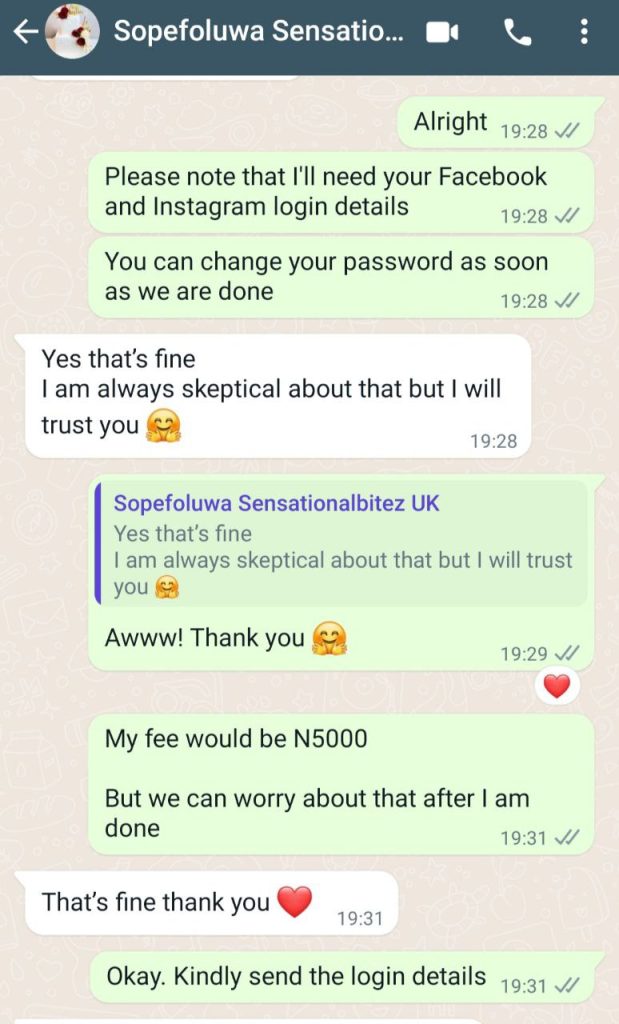Tap the red heart reaction badge
The width and height of the screenshot is (619, 1024).
coord(557,686)
